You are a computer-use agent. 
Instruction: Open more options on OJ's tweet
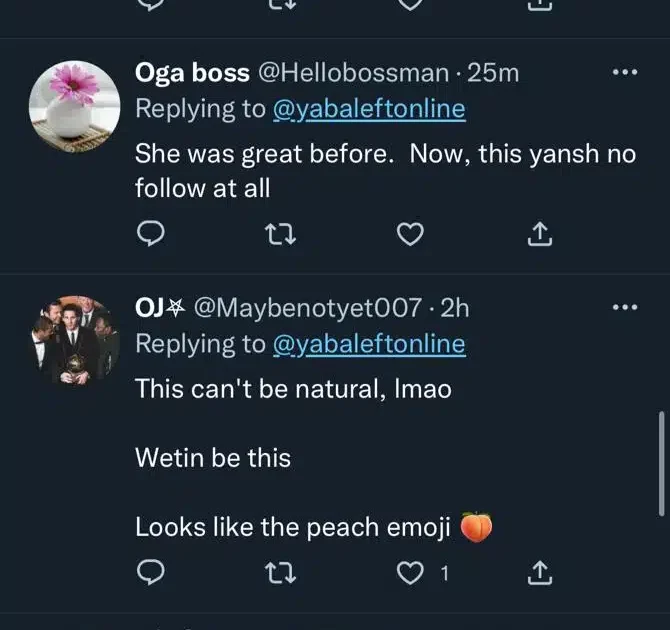[x=624, y=307]
